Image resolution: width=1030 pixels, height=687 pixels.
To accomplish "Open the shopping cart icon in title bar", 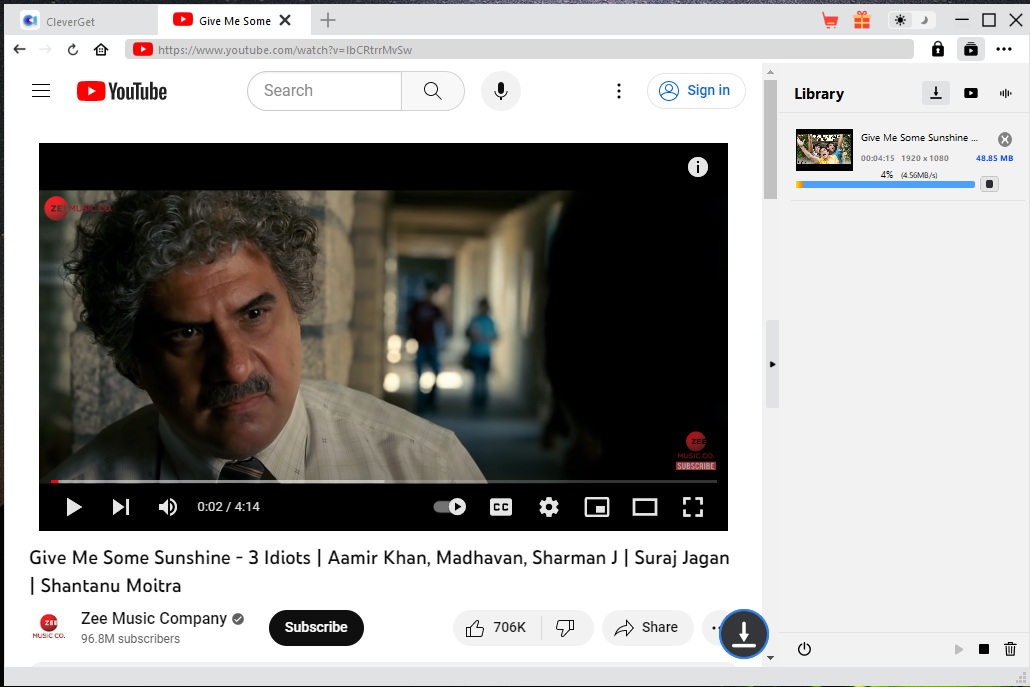I will [x=829, y=20].
